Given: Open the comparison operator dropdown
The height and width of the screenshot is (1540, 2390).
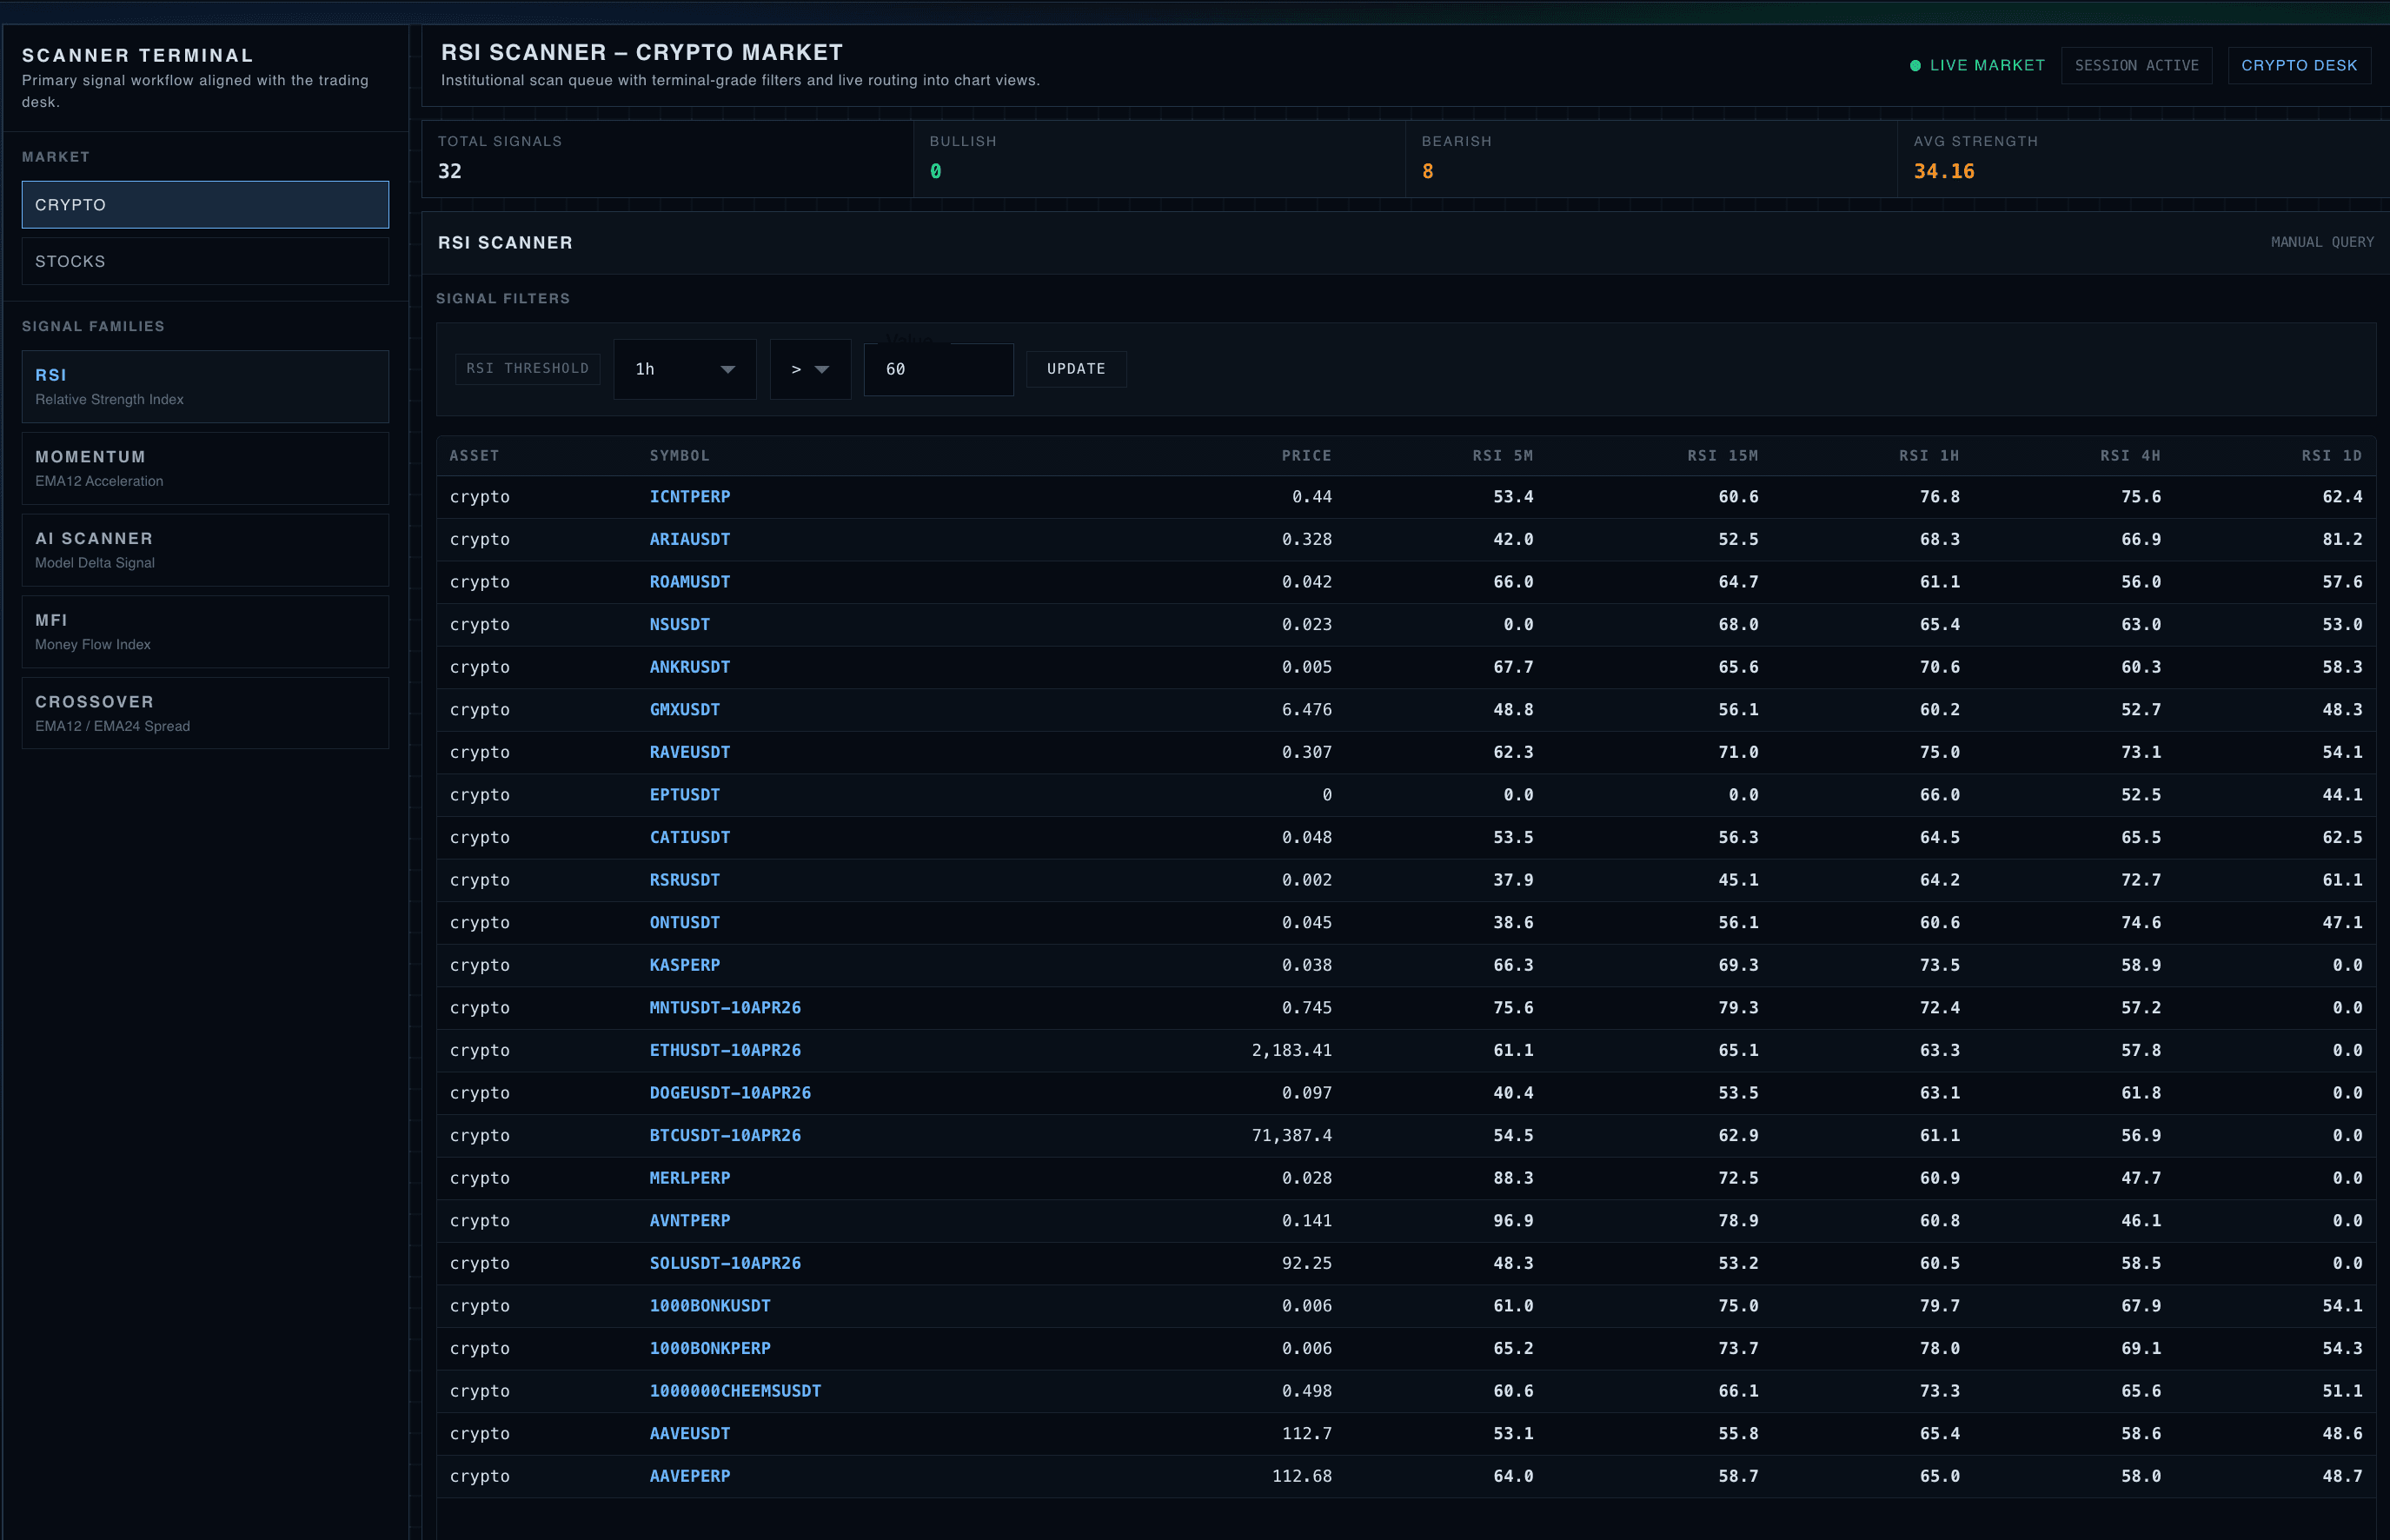Looking at the screenshot, I should pyautogui.click(x=810, y=369).
